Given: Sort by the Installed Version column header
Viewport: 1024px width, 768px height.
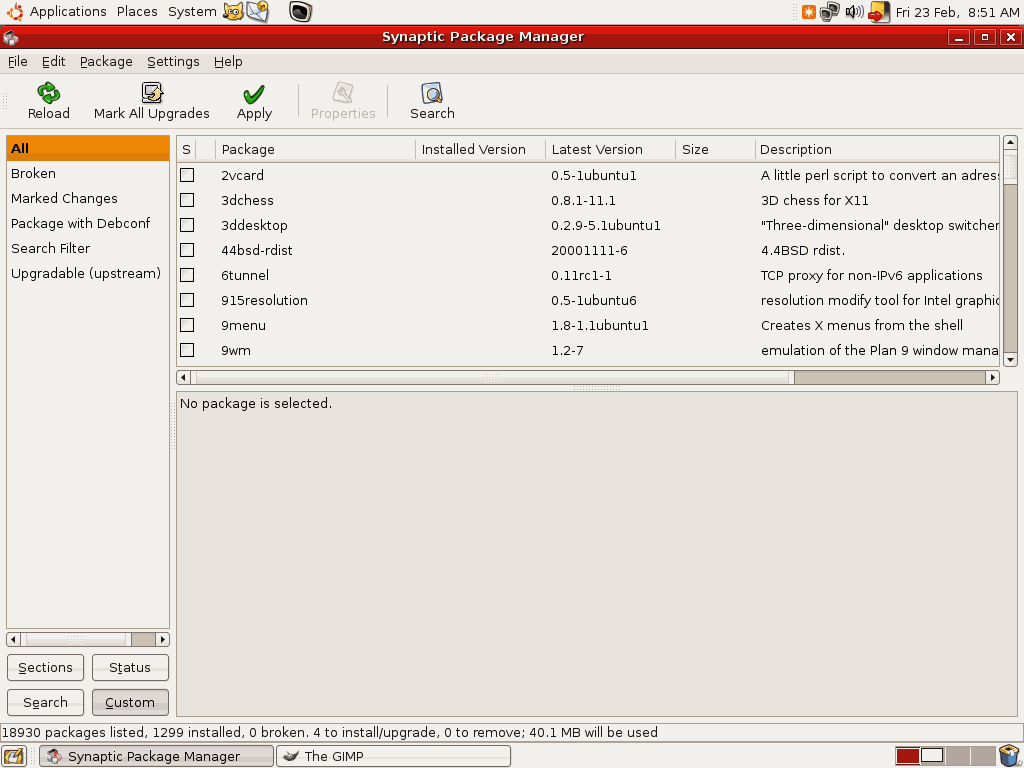Looking at the screenshot, I should pos(480,150).
